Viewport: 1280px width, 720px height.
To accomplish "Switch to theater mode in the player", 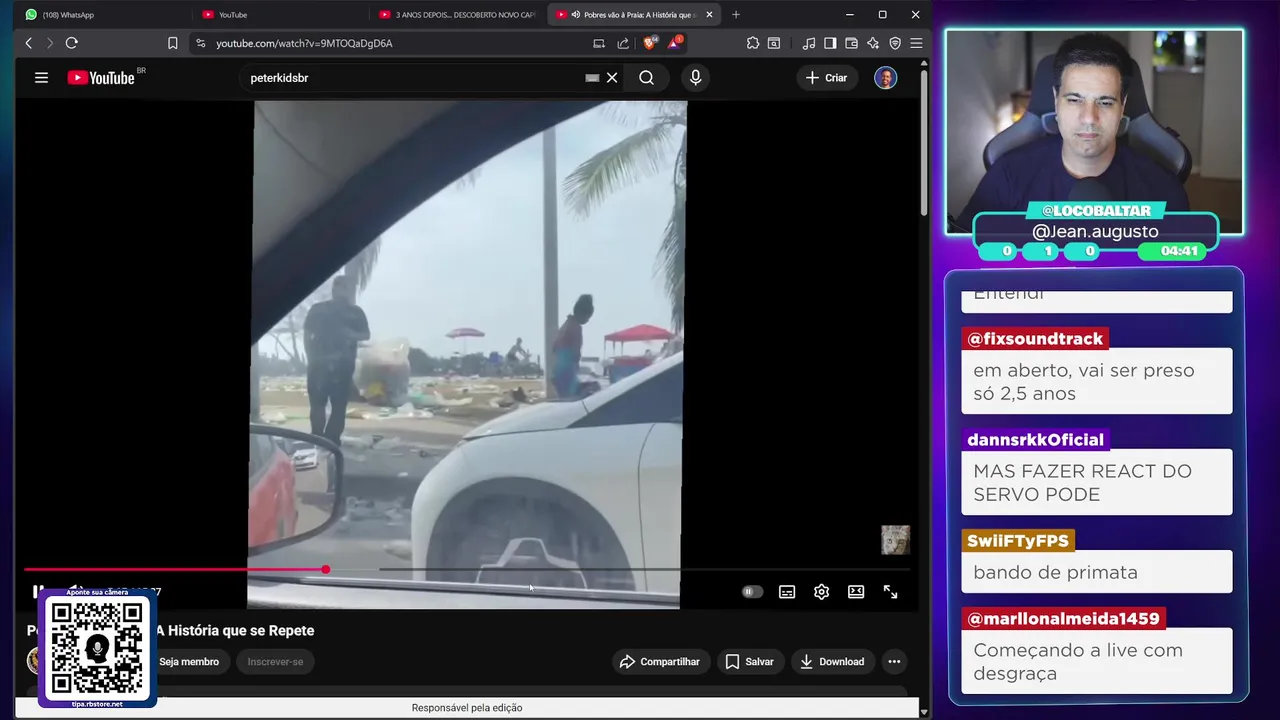I will 856,592.
